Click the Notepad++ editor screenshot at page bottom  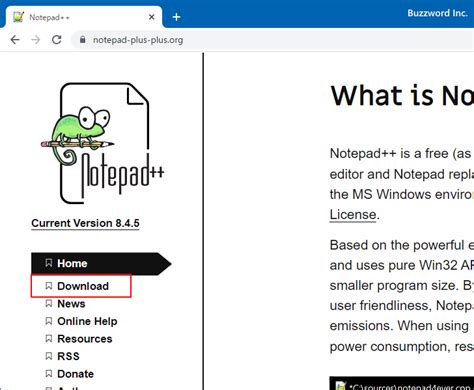402,383
